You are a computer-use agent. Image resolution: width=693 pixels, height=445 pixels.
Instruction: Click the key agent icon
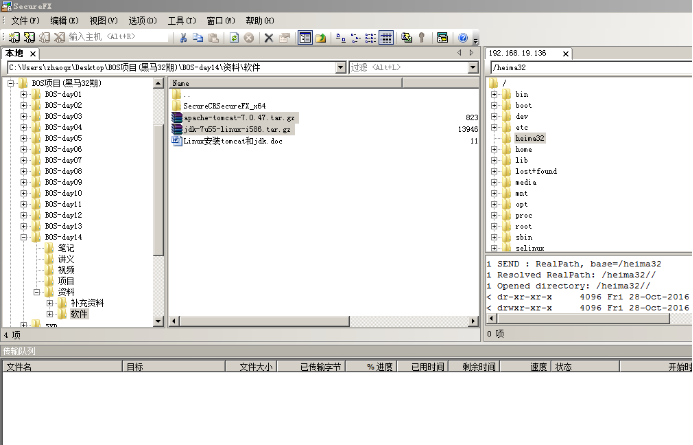(422, 38)
